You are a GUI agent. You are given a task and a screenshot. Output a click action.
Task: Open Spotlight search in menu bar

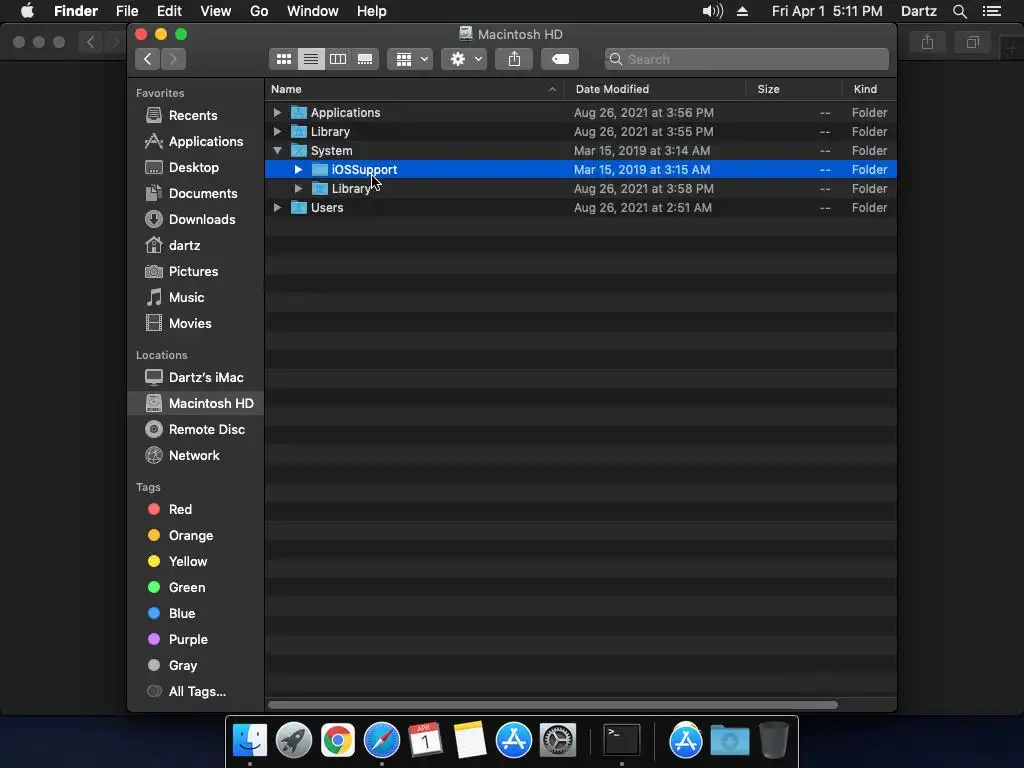(959, 11)
